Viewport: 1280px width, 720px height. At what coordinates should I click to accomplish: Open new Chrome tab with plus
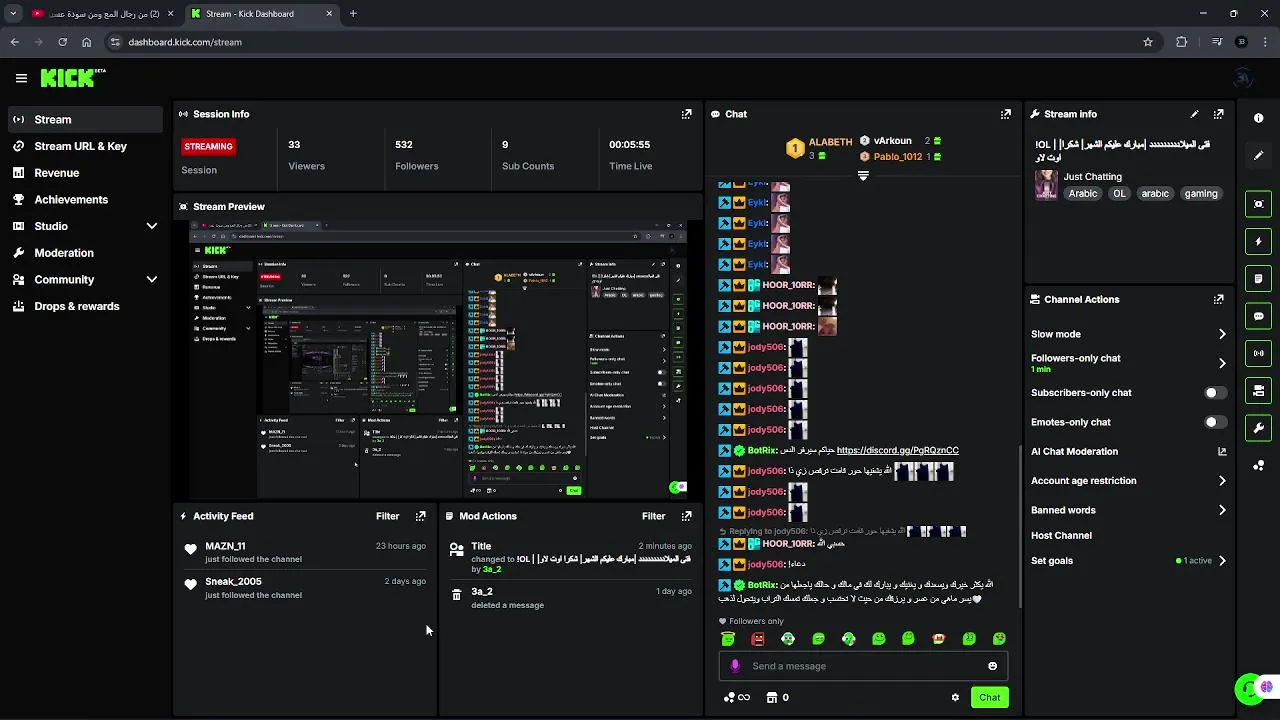353,14
